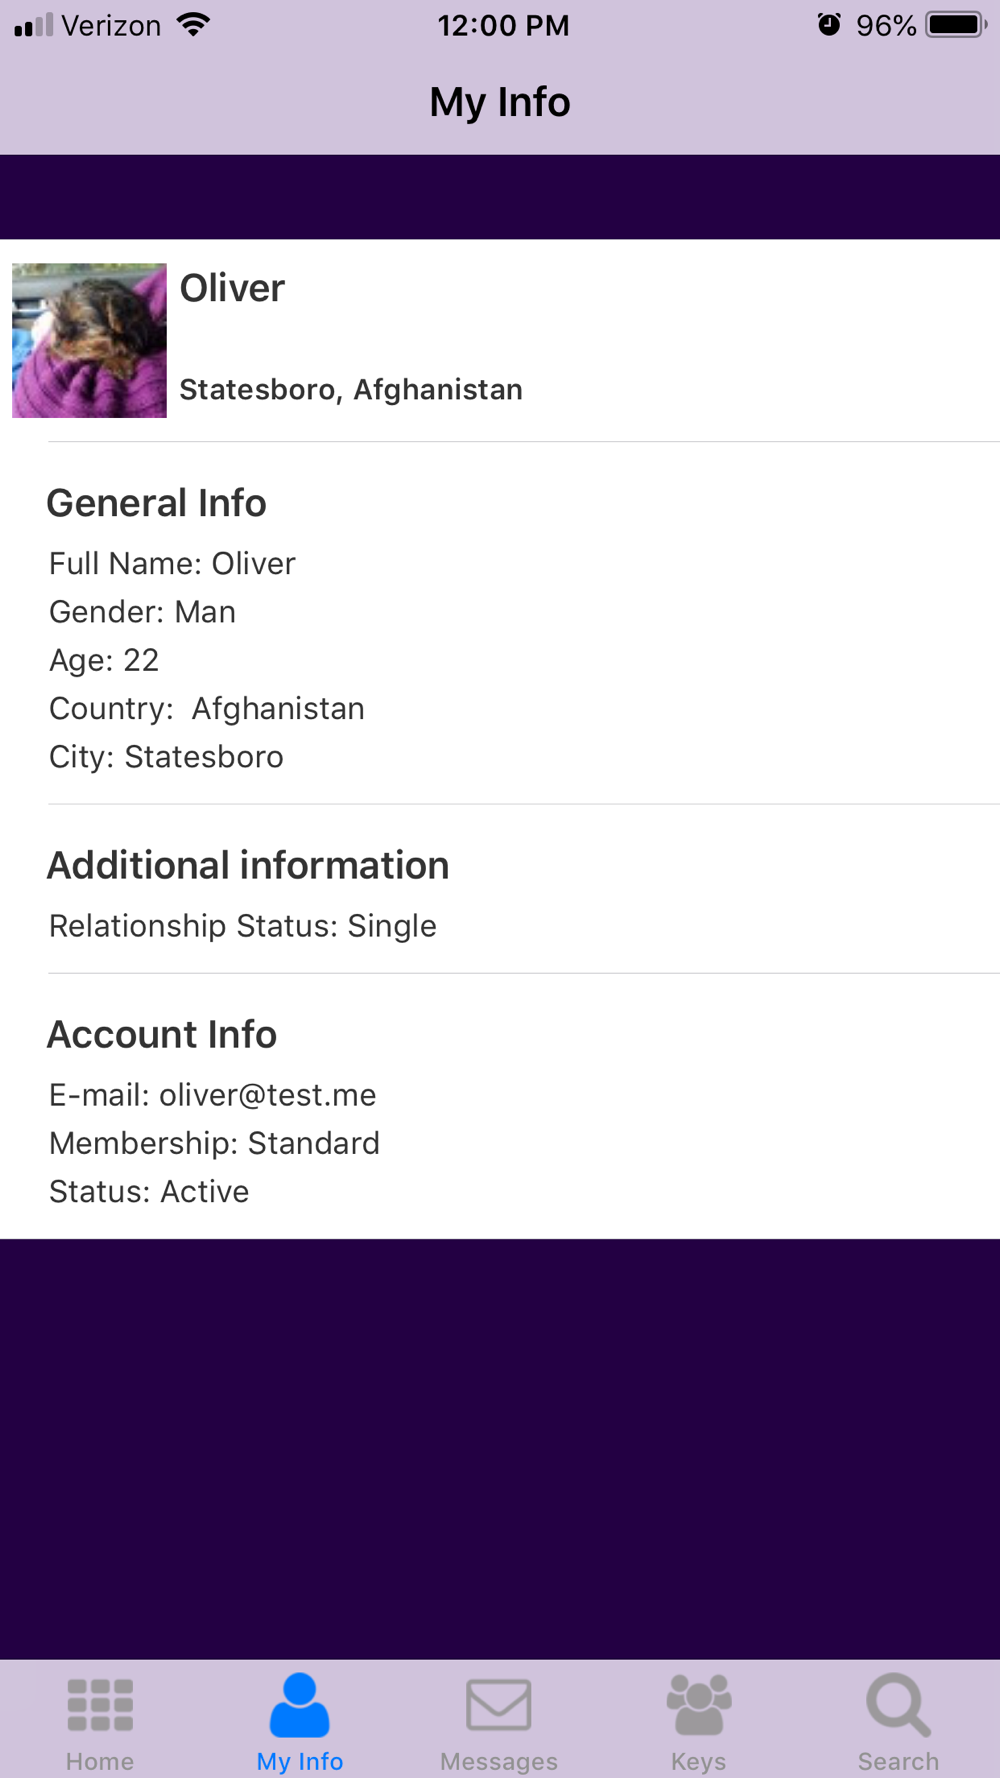Open the Search magnifier icon
Image resolution: width=1000 pixels, height=1778 pixels.
tap(898, 1705)
